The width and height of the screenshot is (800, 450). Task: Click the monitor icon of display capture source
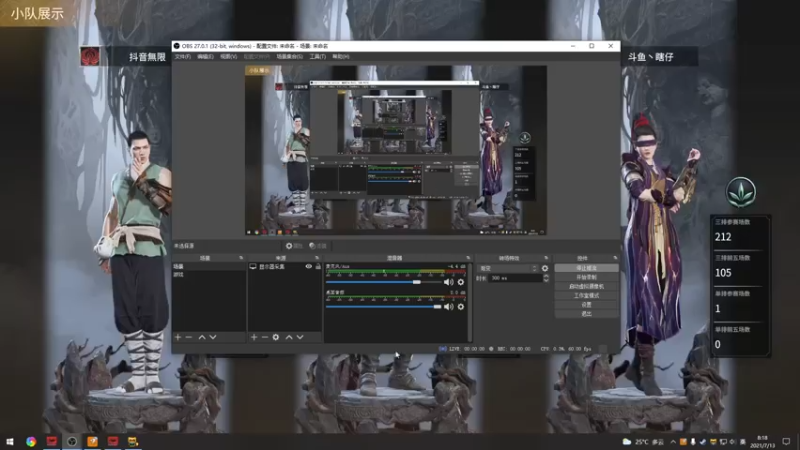click(x=253, y=267)
